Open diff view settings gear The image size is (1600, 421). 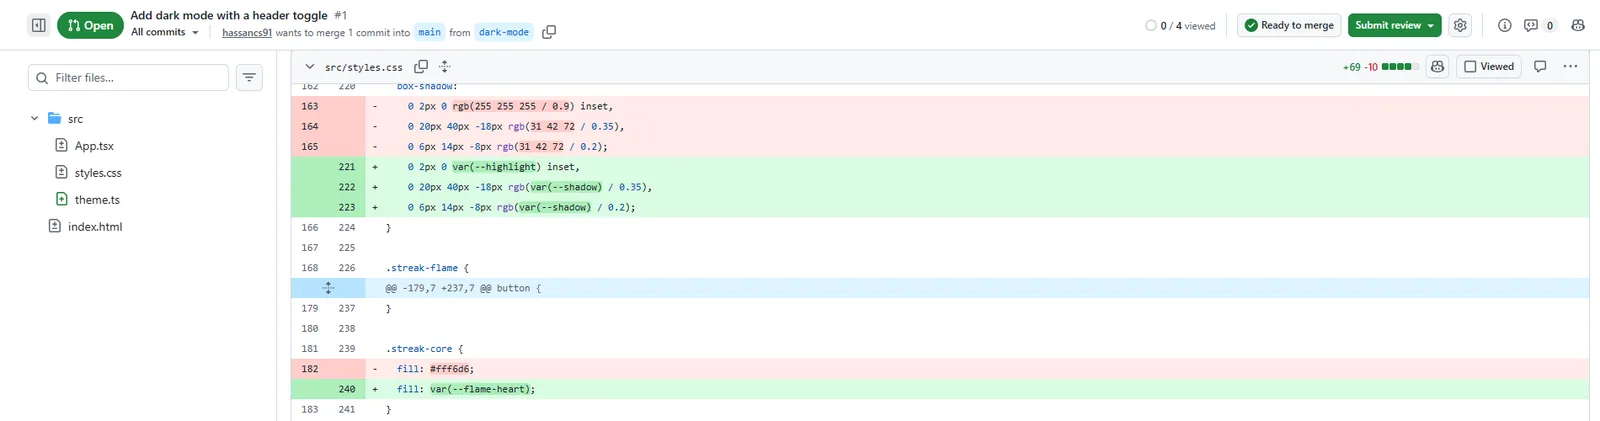click(1460, 25)
